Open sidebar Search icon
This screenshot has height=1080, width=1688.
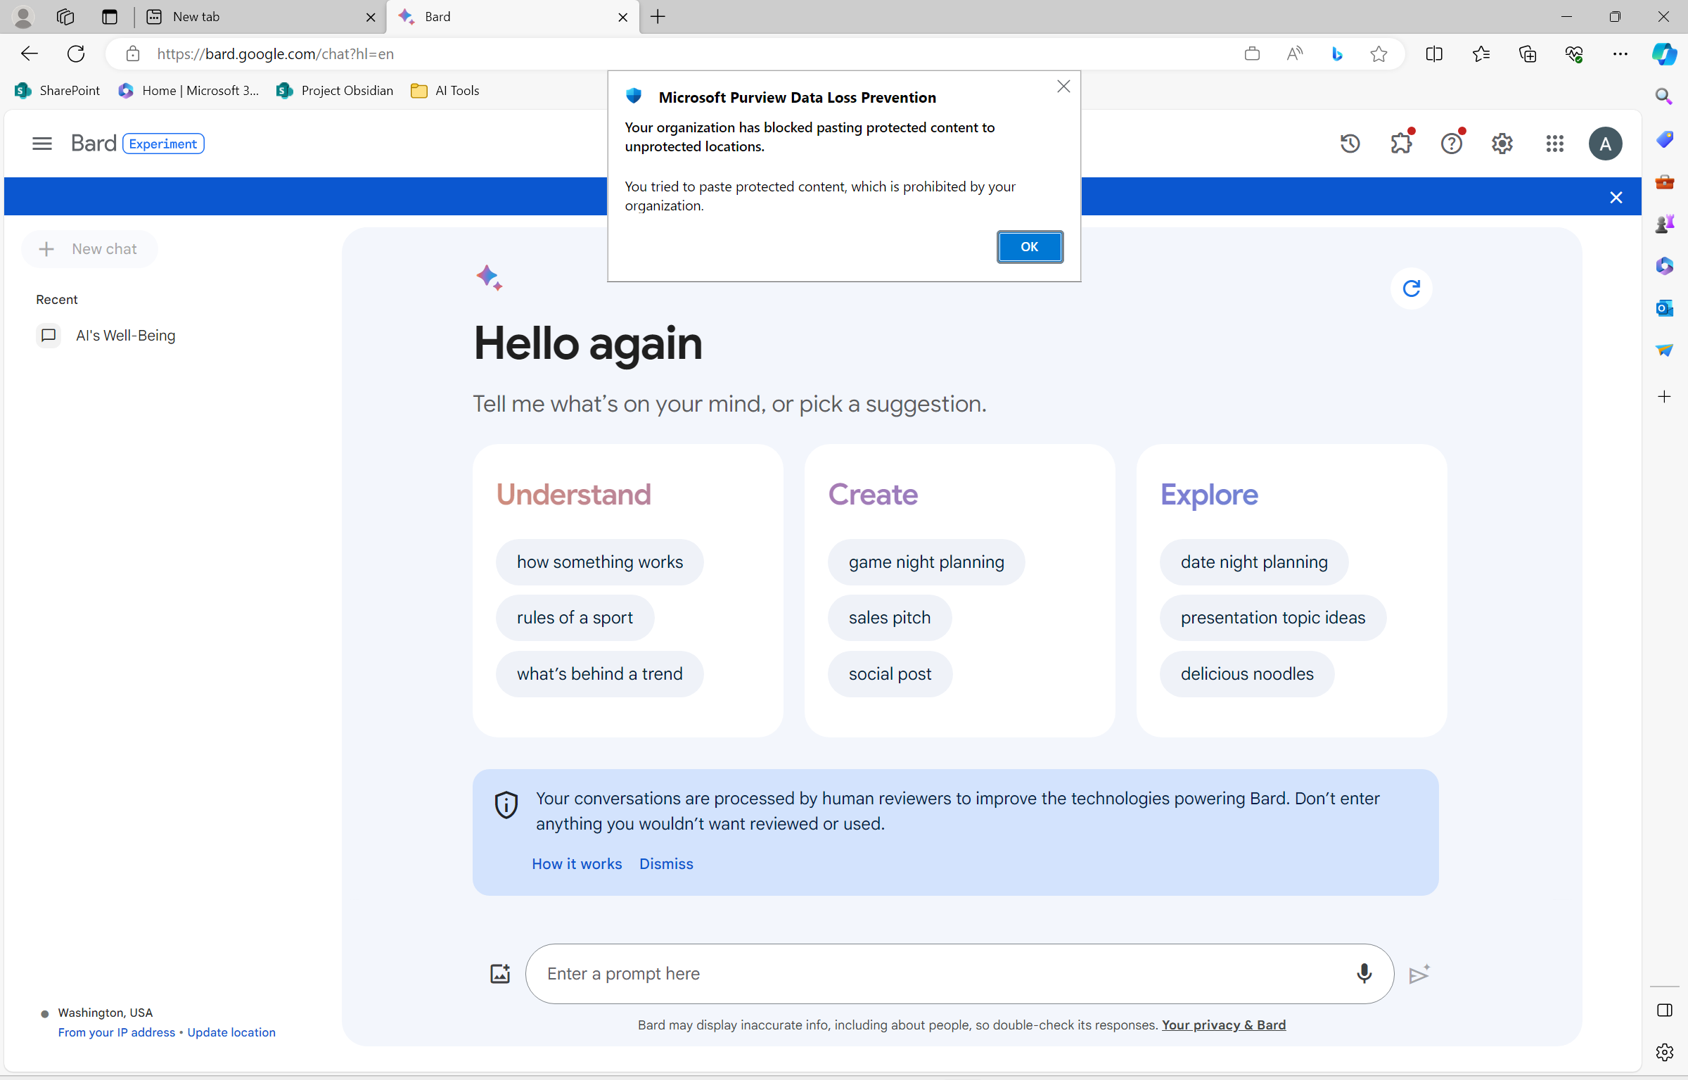coord(1664,97)
